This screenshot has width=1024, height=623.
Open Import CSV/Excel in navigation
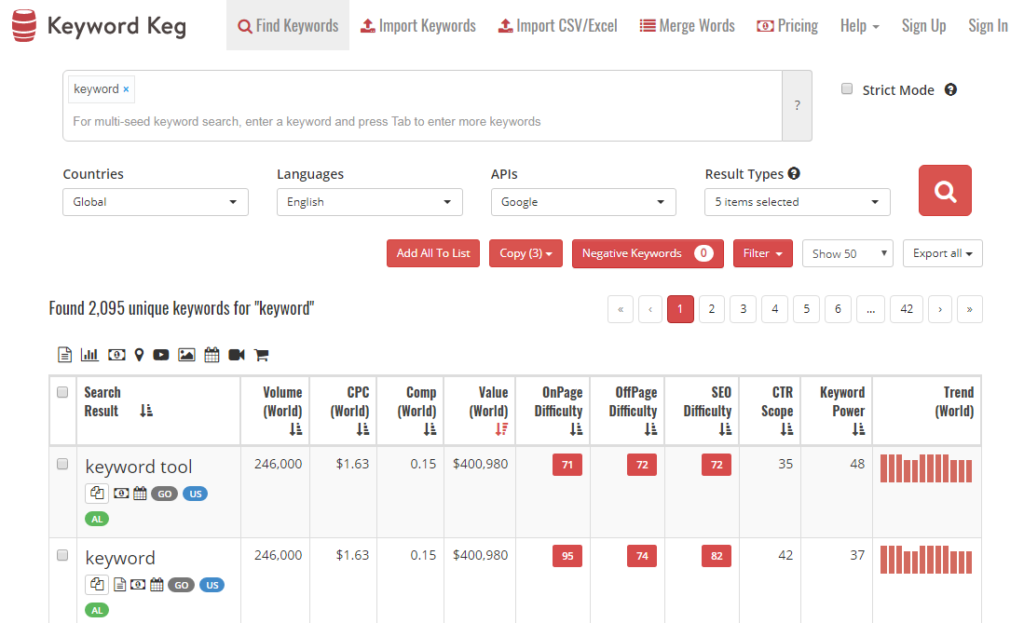557,25
